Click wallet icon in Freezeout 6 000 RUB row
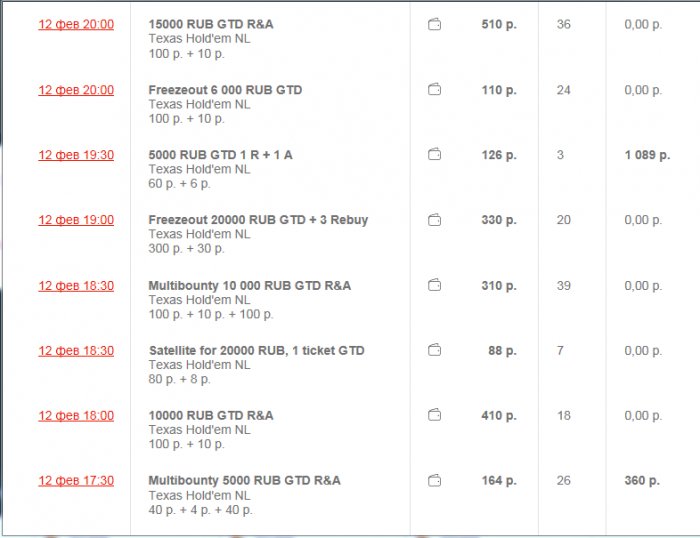 [434, 90]
